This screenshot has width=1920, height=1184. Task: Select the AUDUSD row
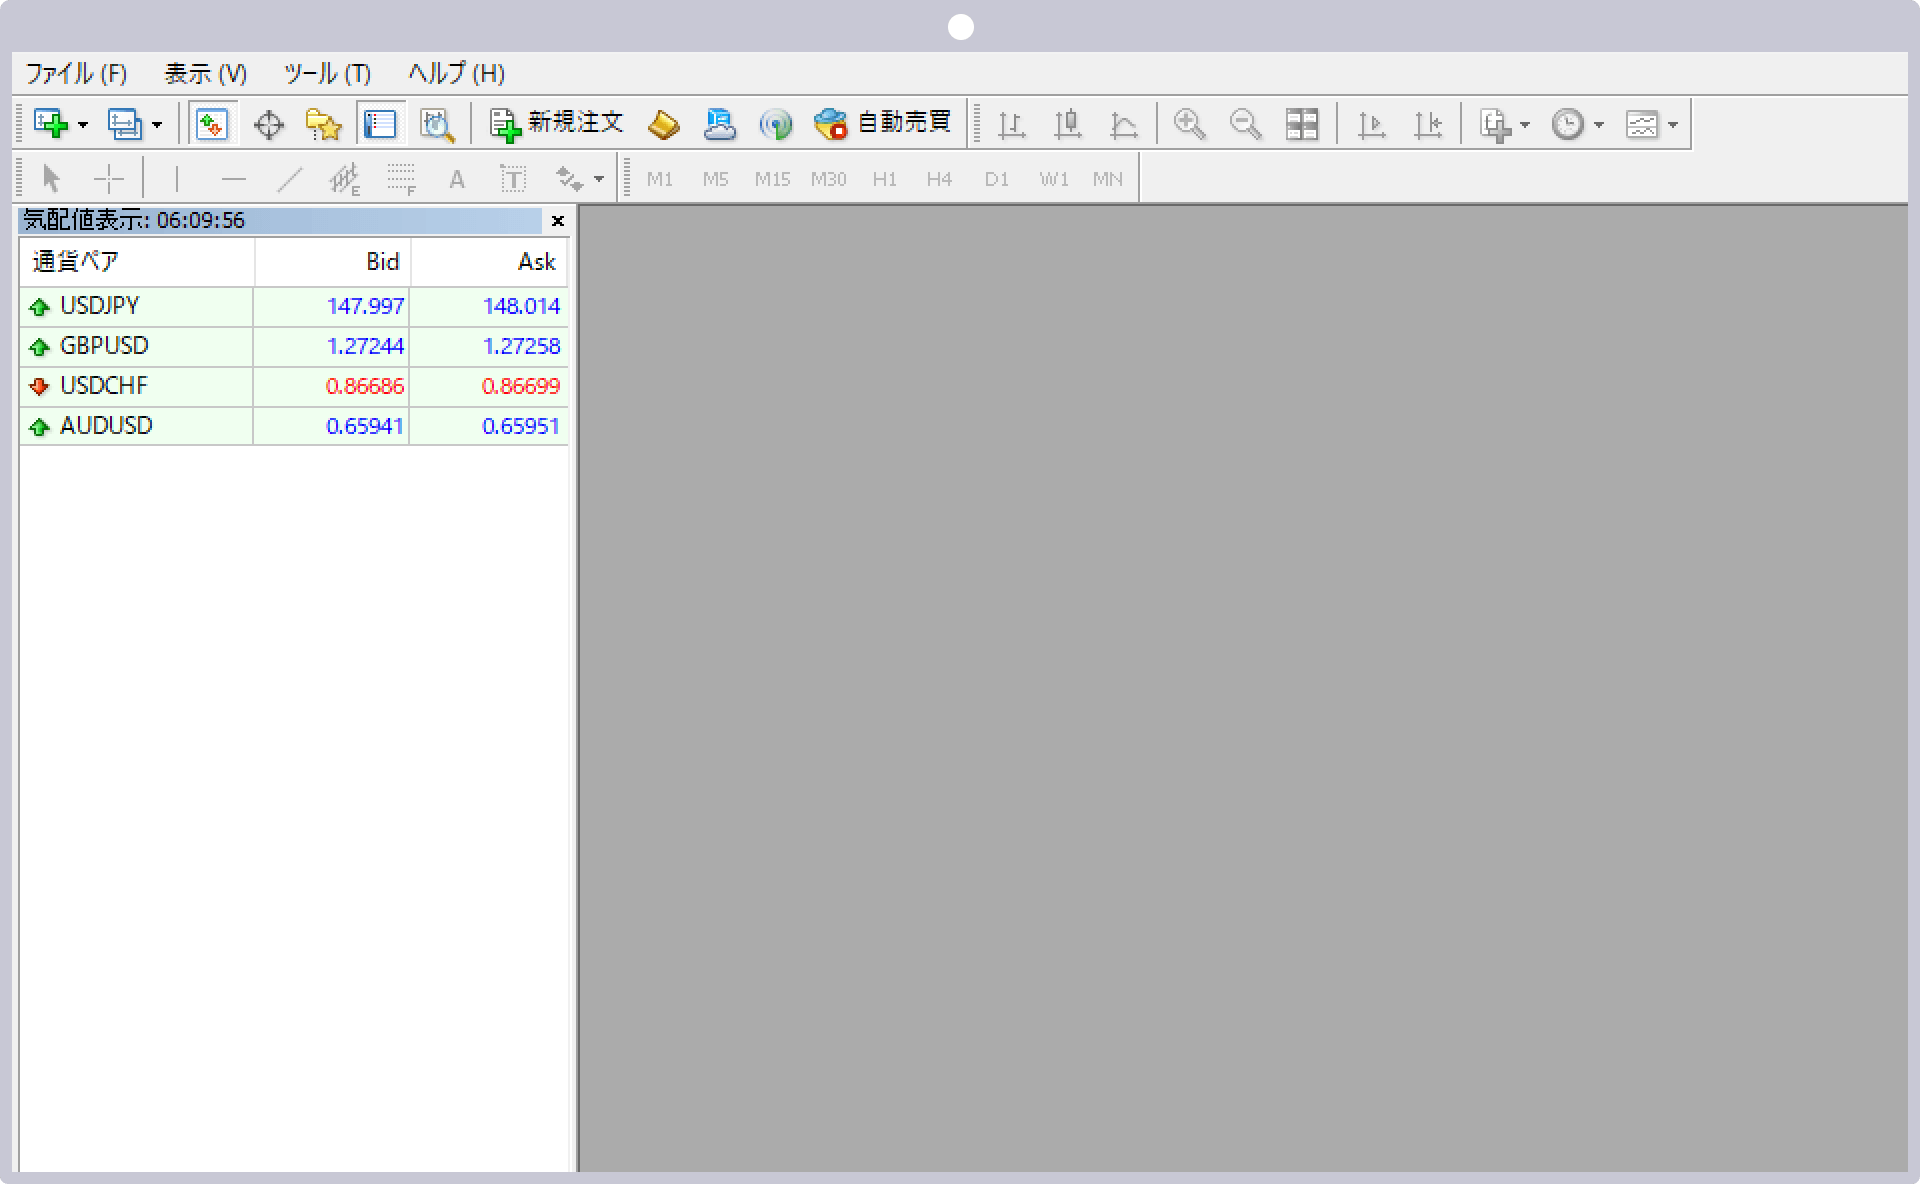tap(294, 427)
